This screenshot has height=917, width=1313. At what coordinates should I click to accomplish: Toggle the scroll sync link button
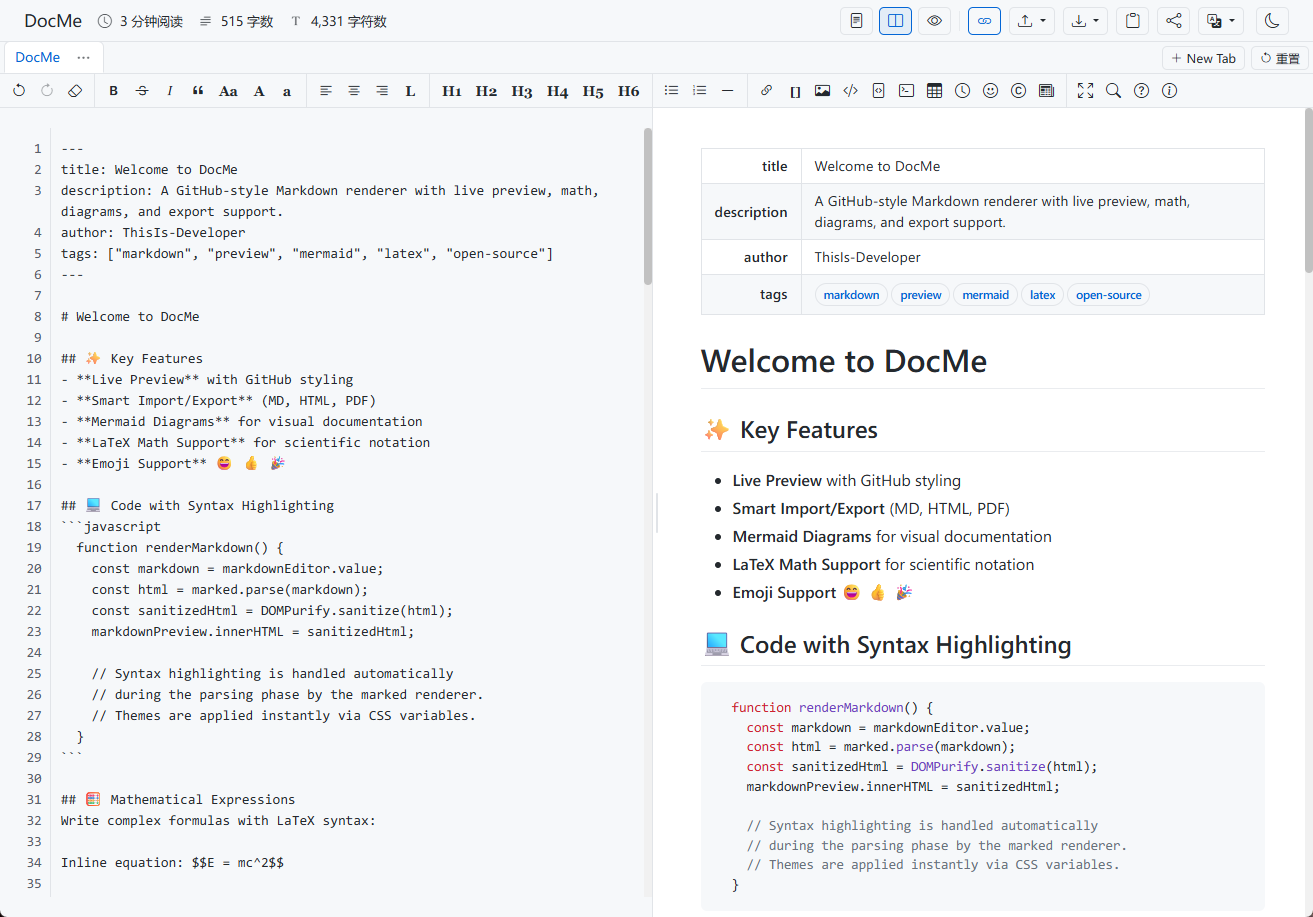[x=985, y=21]
